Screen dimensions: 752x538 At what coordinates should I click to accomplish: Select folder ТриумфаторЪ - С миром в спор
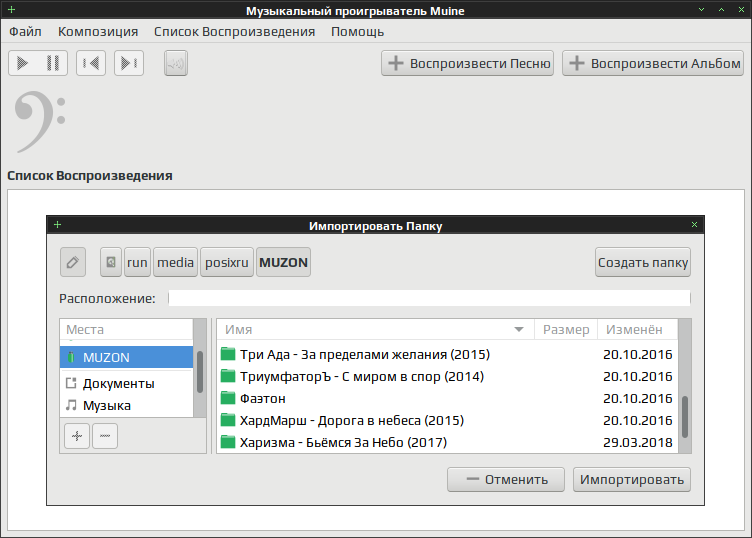coord(447,376)
